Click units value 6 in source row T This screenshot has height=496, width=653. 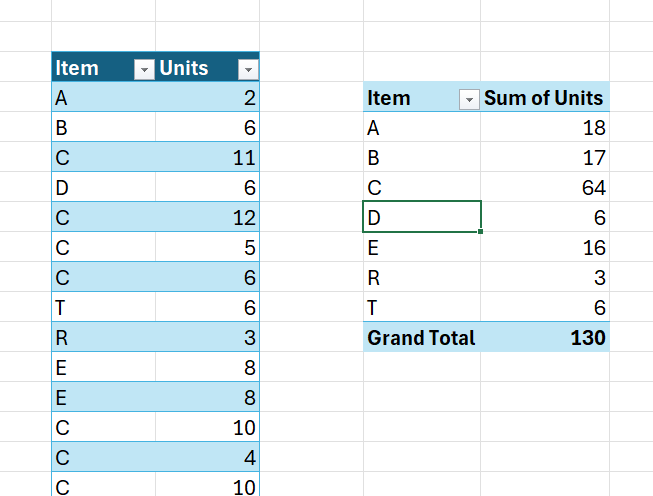(x=207, y=307)
